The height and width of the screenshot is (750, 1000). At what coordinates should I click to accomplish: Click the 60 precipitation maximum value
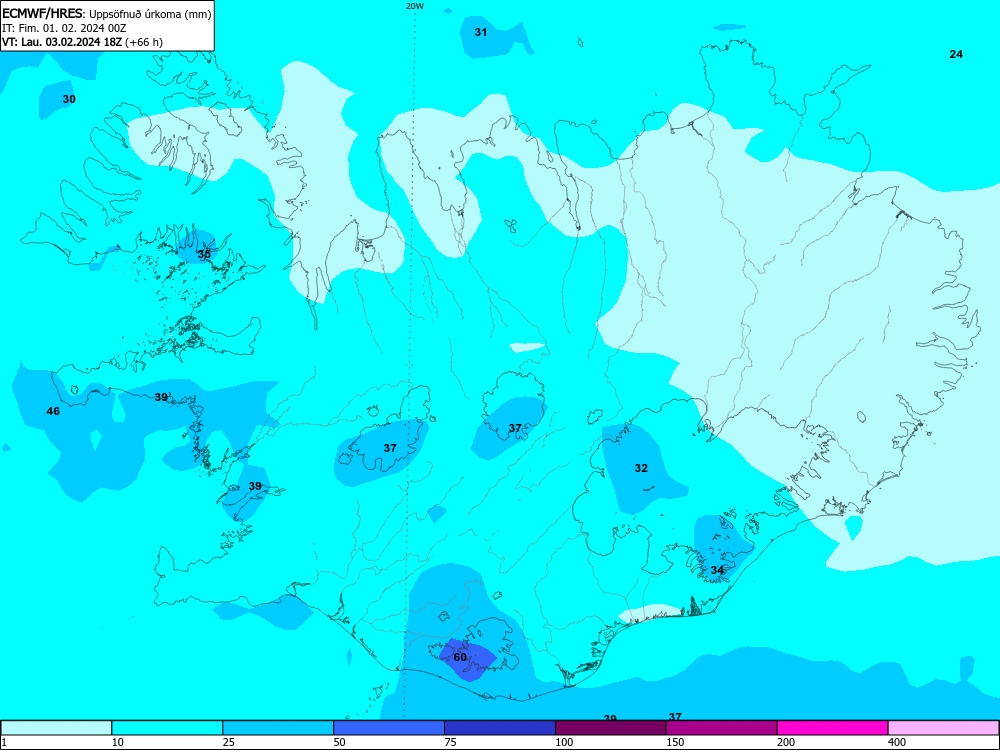[x=460, y=657]
